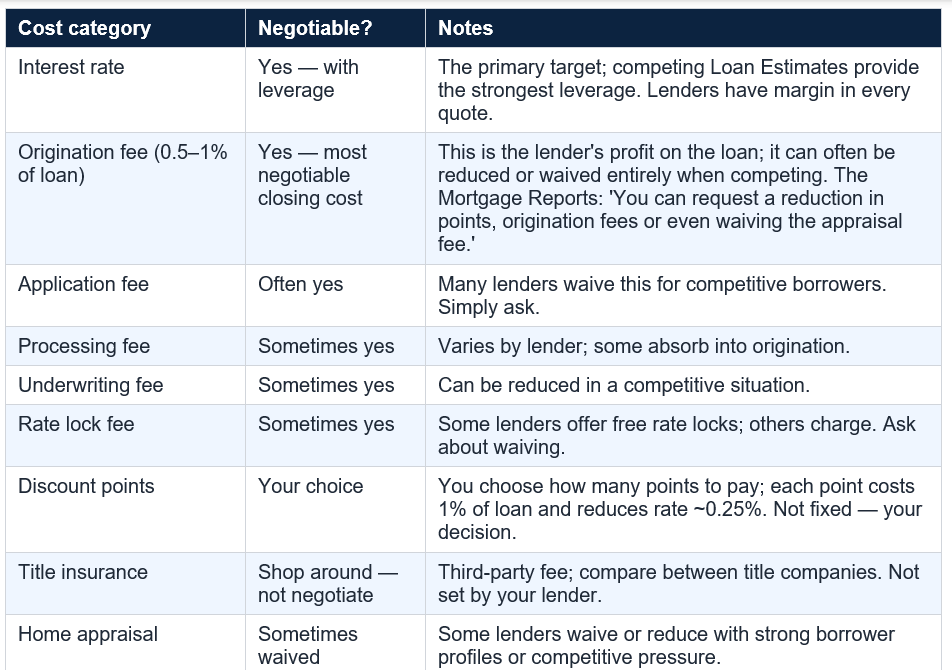952x670 pixels.
Task: Select the 'Underwriting fee' cell
Action: (126, 385)
